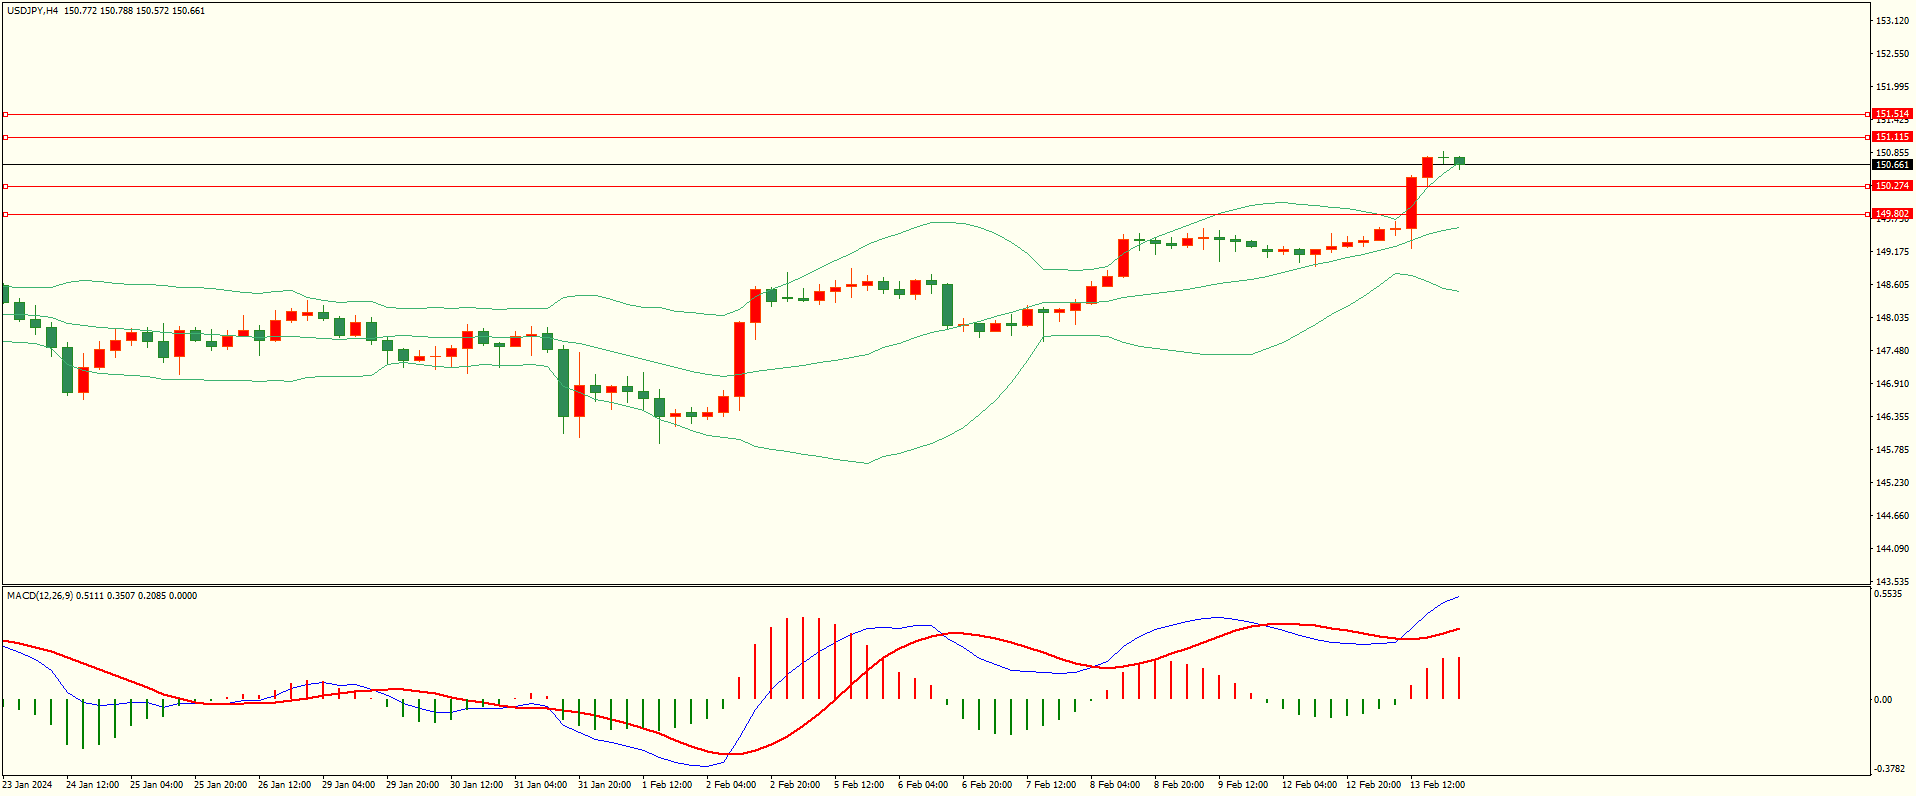Screen dimensions: 1916x796
Task: Click the 13 Feb 12:00 time label
Action: click(x=1437, y=785)
